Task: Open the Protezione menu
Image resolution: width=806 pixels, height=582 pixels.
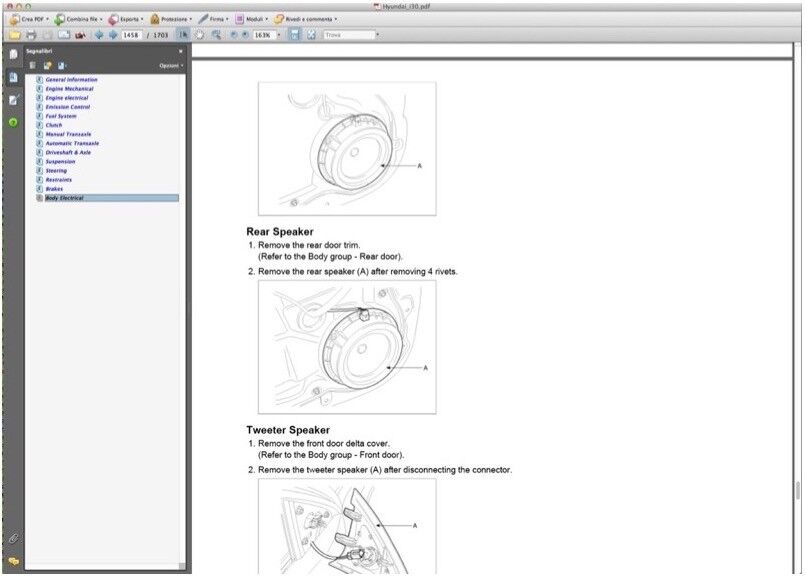Action: pyautogui.click(x=171, y=19)
